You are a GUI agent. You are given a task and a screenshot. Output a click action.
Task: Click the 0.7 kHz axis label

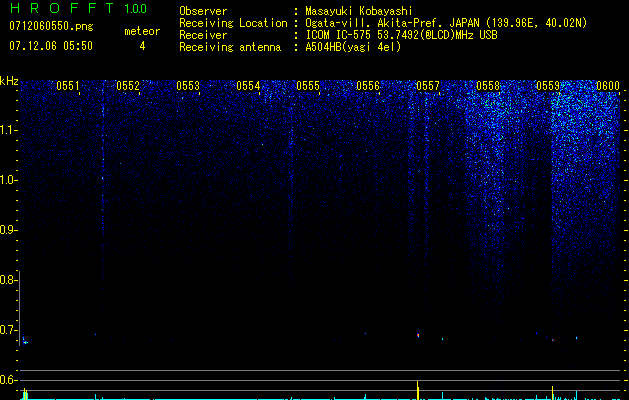9,330
